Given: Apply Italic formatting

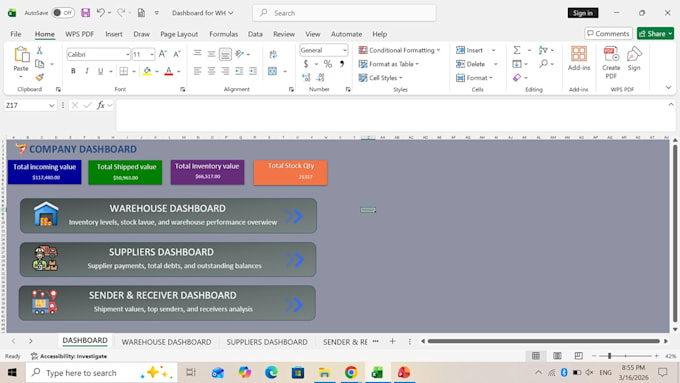Looking at the screenshot, I should (87, 71).
